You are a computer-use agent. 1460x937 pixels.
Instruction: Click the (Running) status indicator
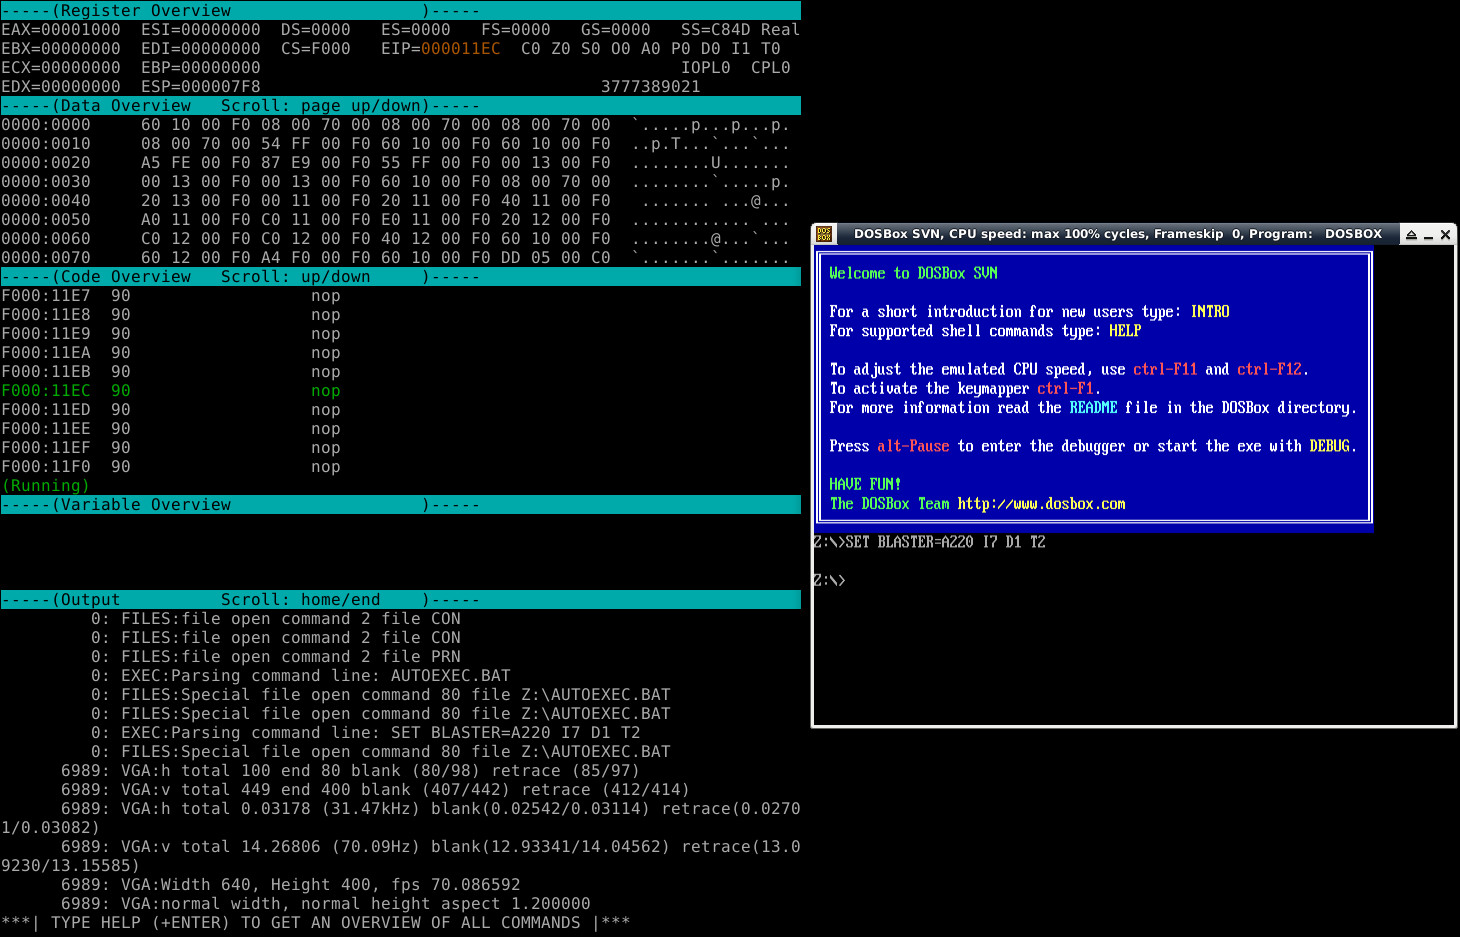click(46, 486)
